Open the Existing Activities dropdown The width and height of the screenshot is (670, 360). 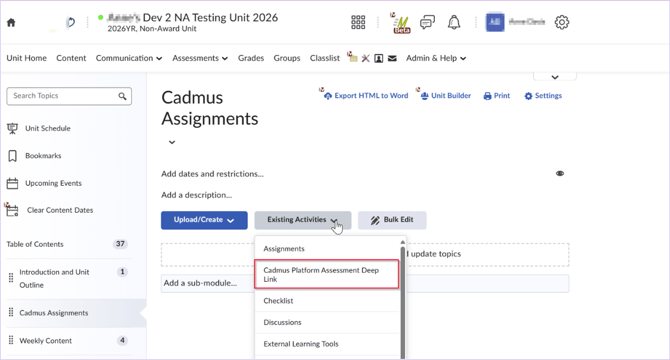click(x=303, y=220)
